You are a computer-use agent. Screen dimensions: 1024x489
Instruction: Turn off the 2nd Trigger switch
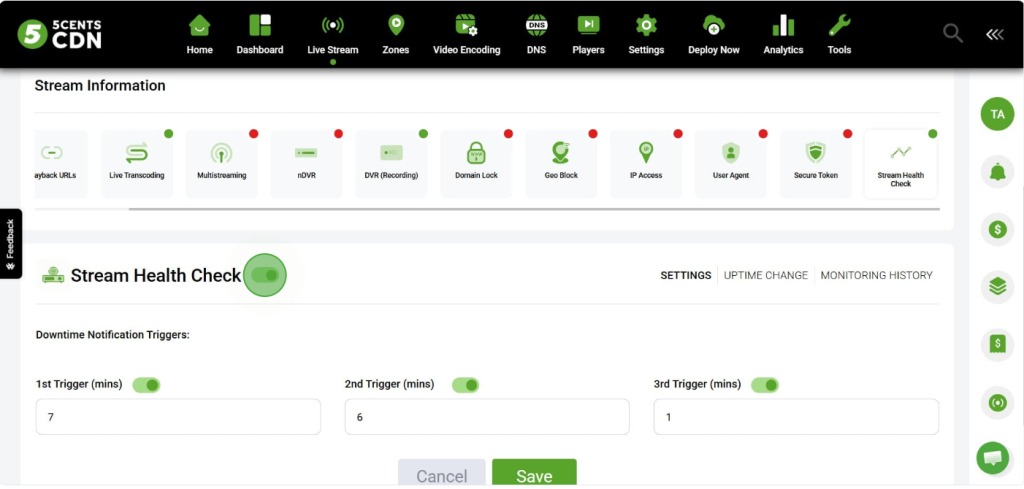coord(465,385)
